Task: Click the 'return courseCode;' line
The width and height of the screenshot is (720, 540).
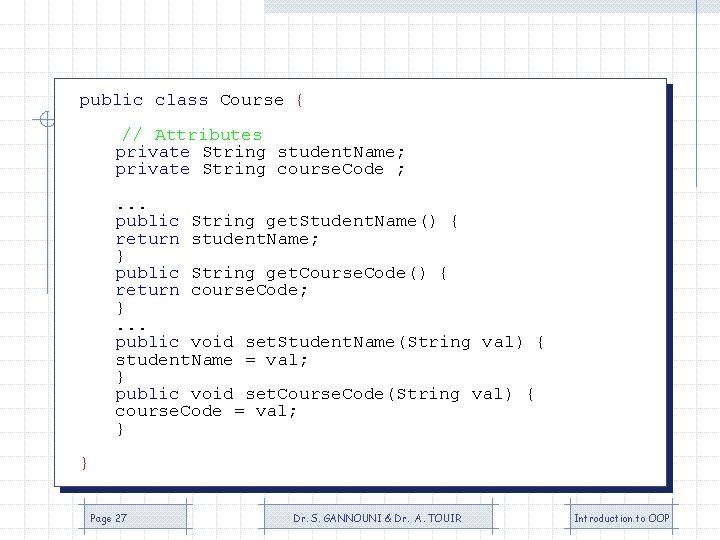Action: 211,291
